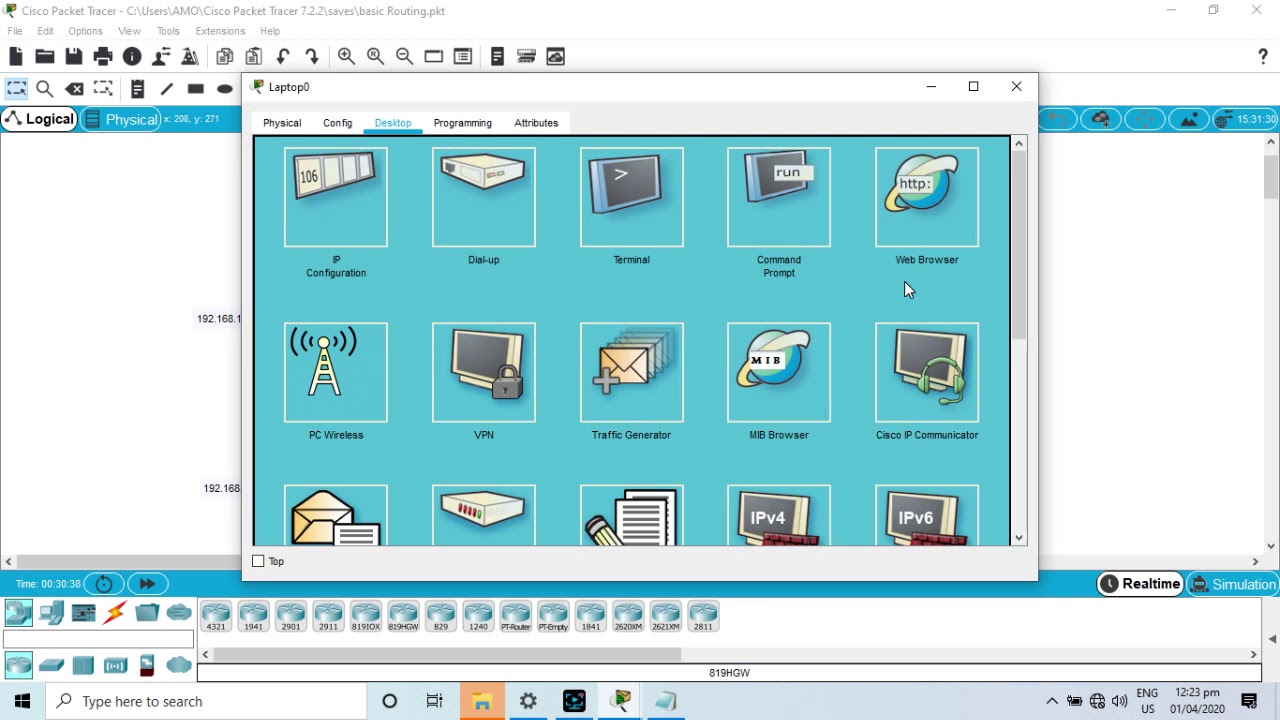
Task: Open the Extensions menu
Action: (220, 31)
